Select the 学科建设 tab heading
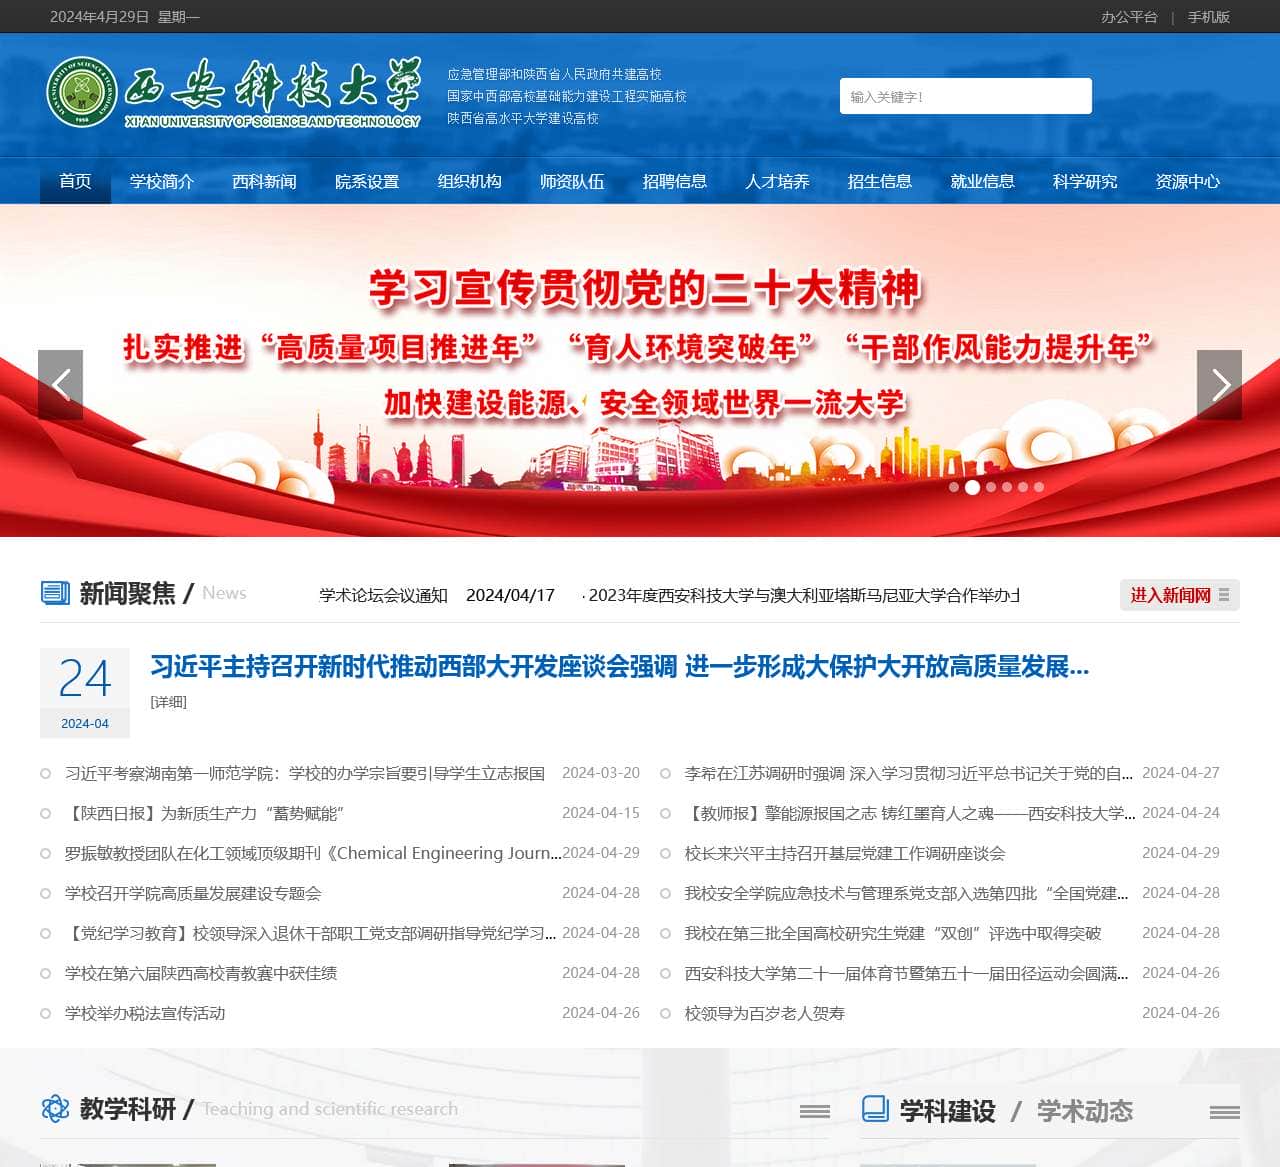This screenshot has width=1280, height=1167. click(948, 1111)
